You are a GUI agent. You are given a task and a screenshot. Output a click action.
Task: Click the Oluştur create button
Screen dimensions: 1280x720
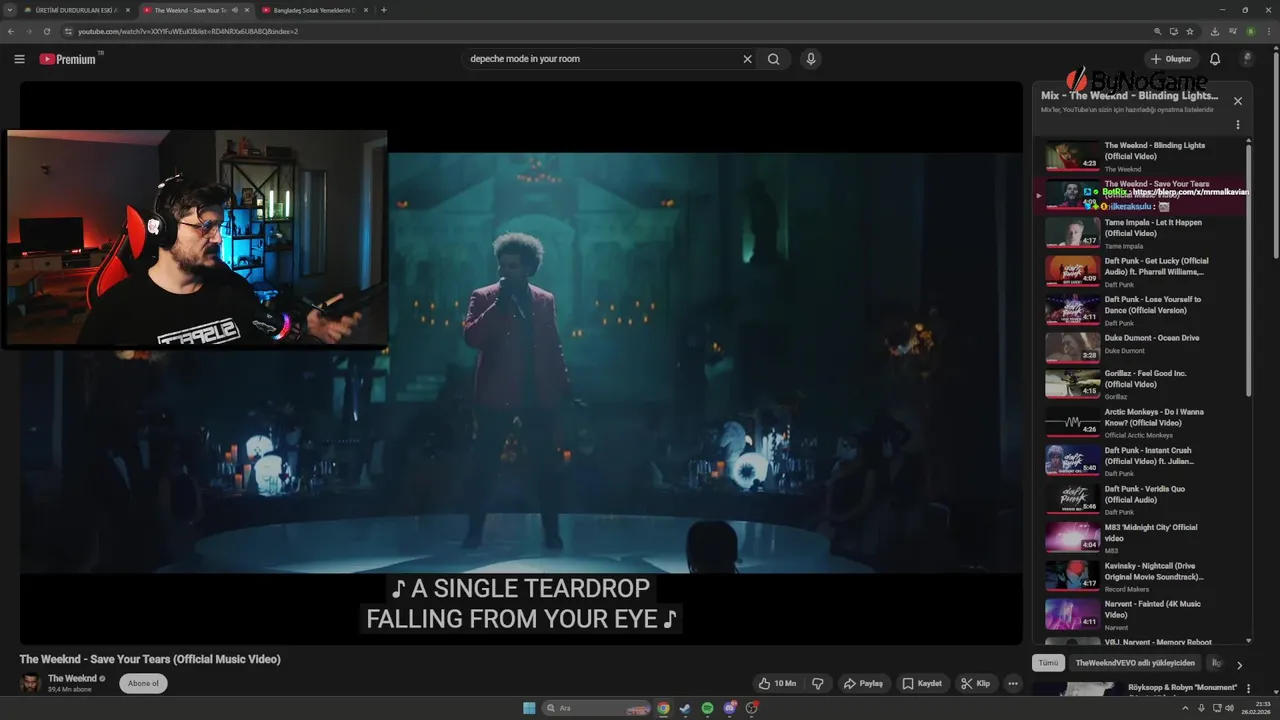point(1171,59)
